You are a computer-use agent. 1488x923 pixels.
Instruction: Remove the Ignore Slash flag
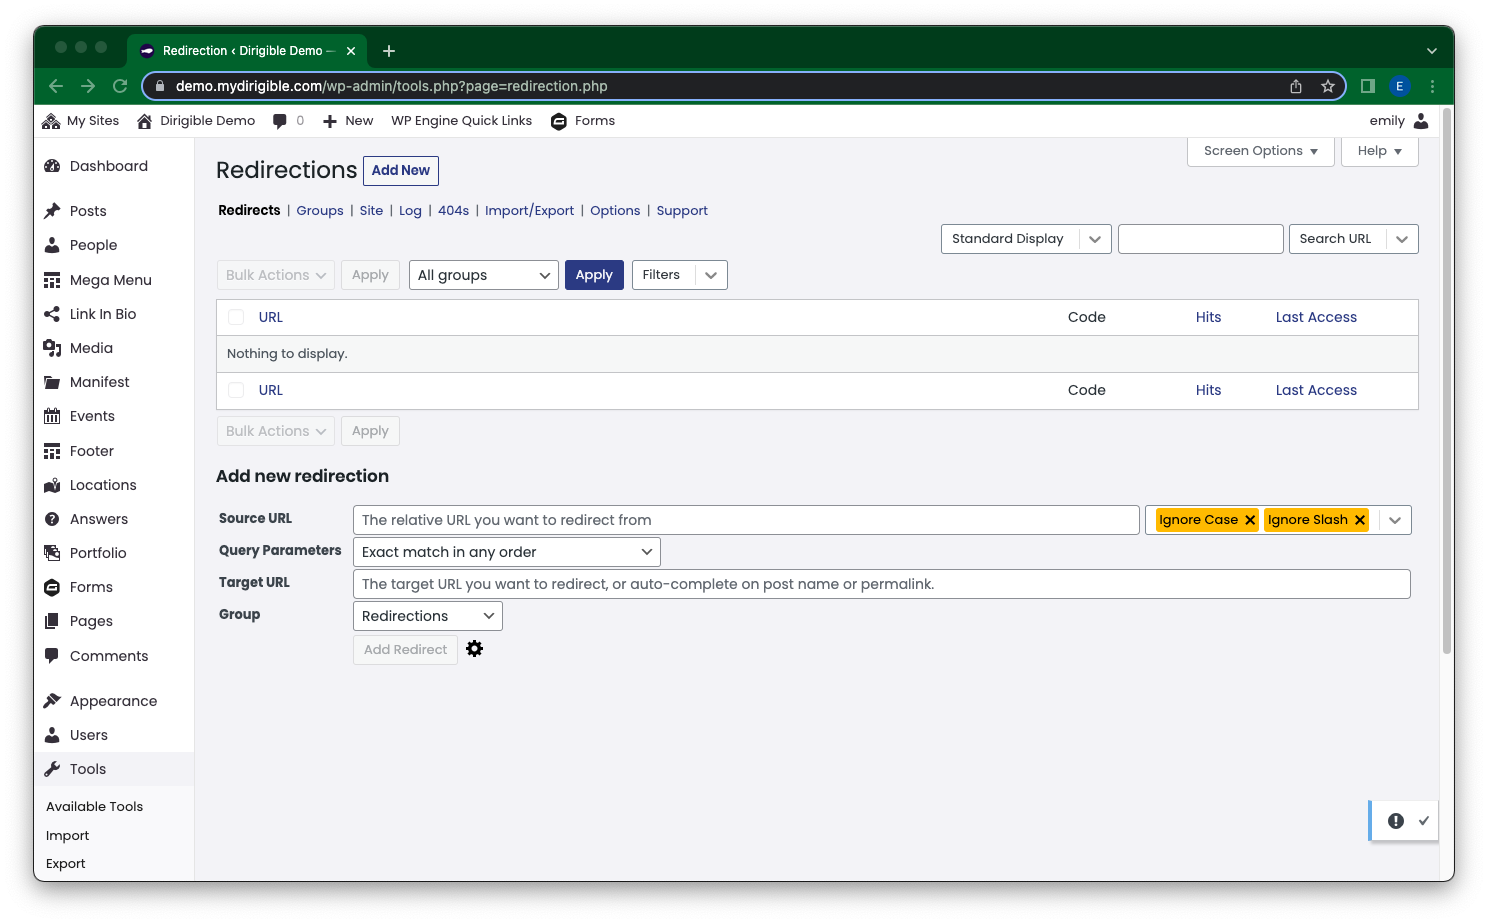click(1360, 520)
